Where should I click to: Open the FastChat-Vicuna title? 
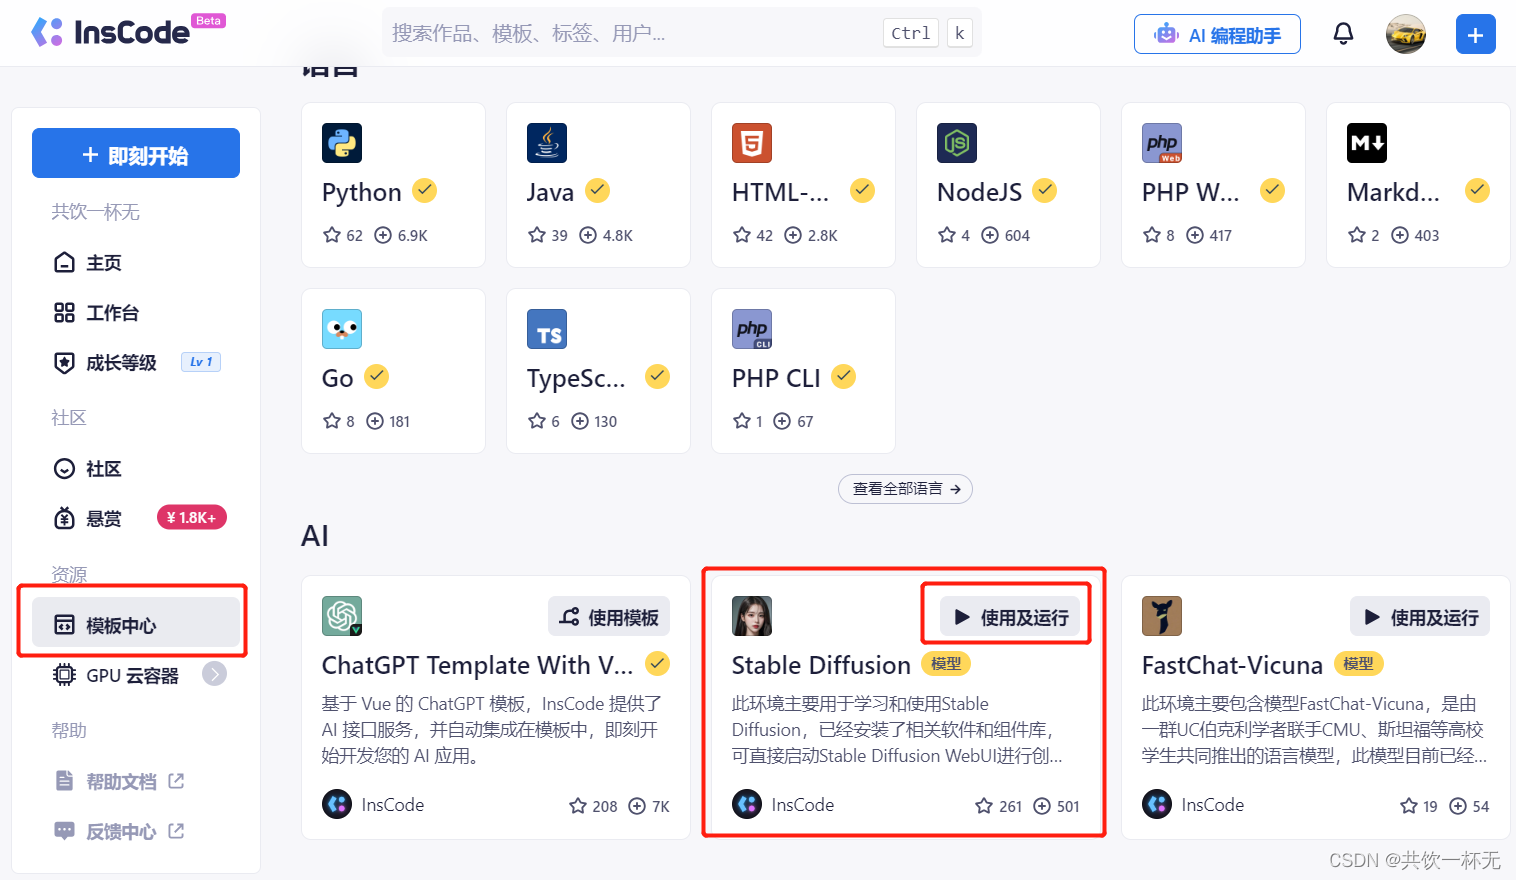click(1232, 666)
